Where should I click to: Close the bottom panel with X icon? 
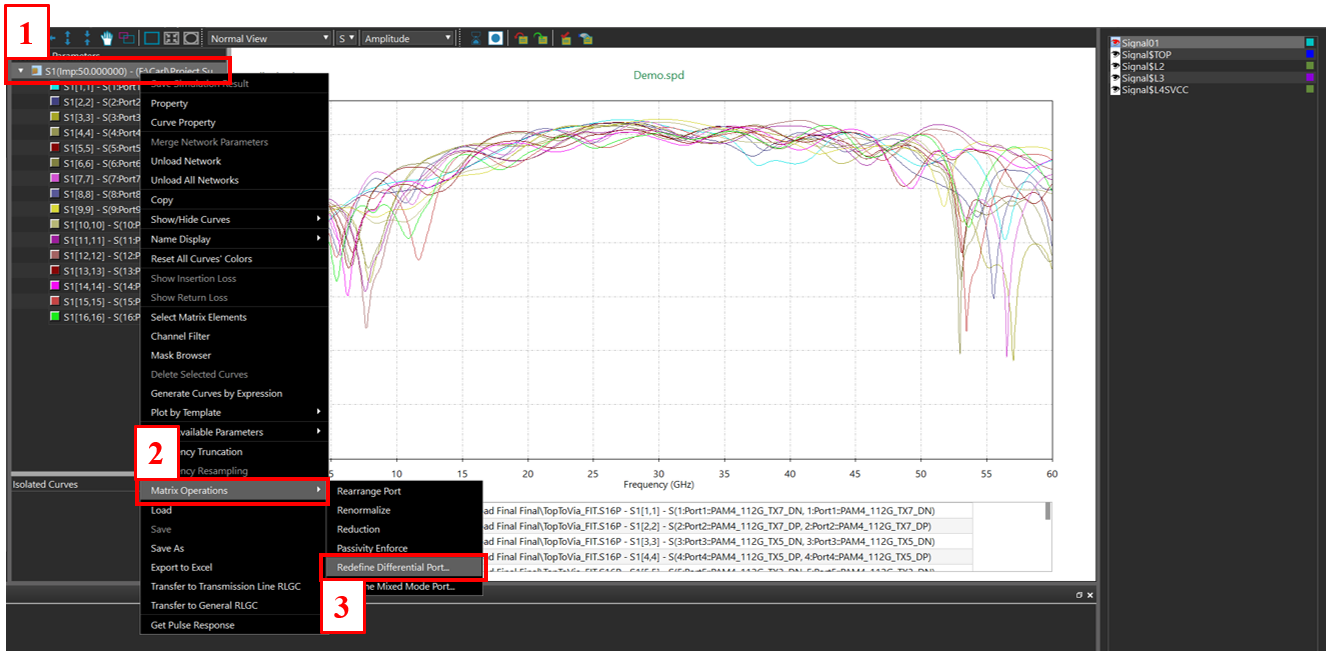tap(1090, 595)
